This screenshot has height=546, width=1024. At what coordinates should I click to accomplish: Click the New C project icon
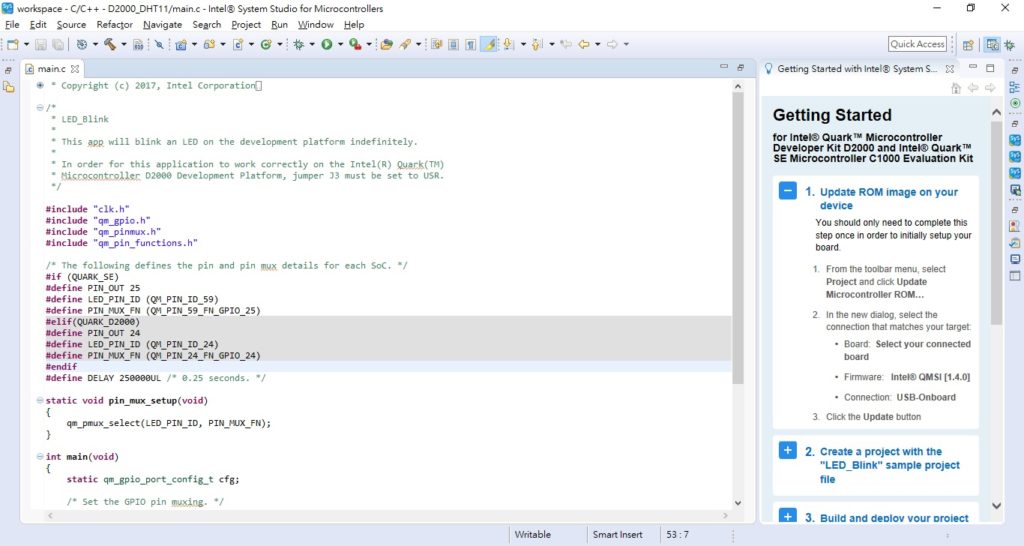tap(181, 44)
